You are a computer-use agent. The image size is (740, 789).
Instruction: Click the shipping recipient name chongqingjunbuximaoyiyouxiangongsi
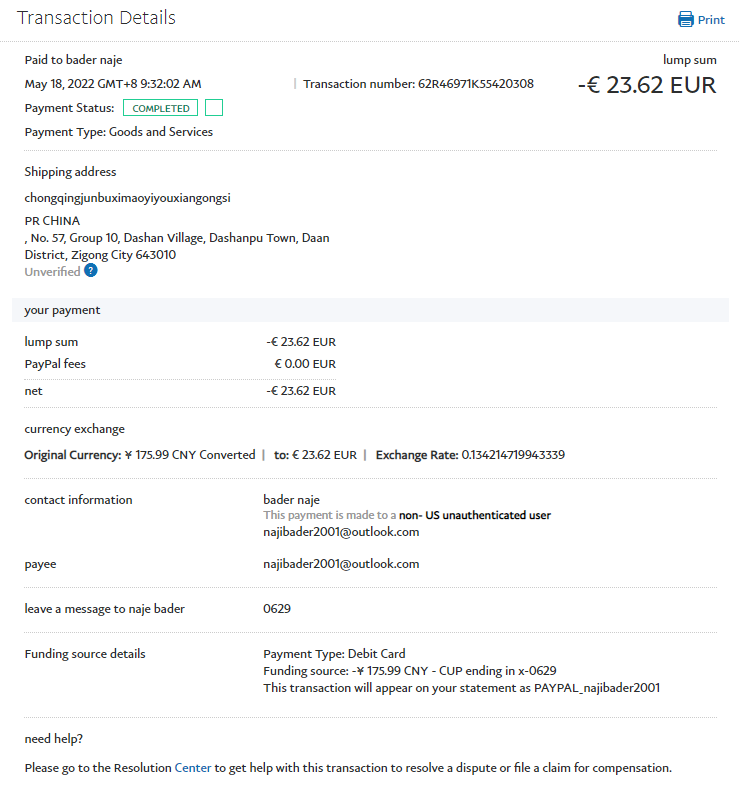coord(127,198)
